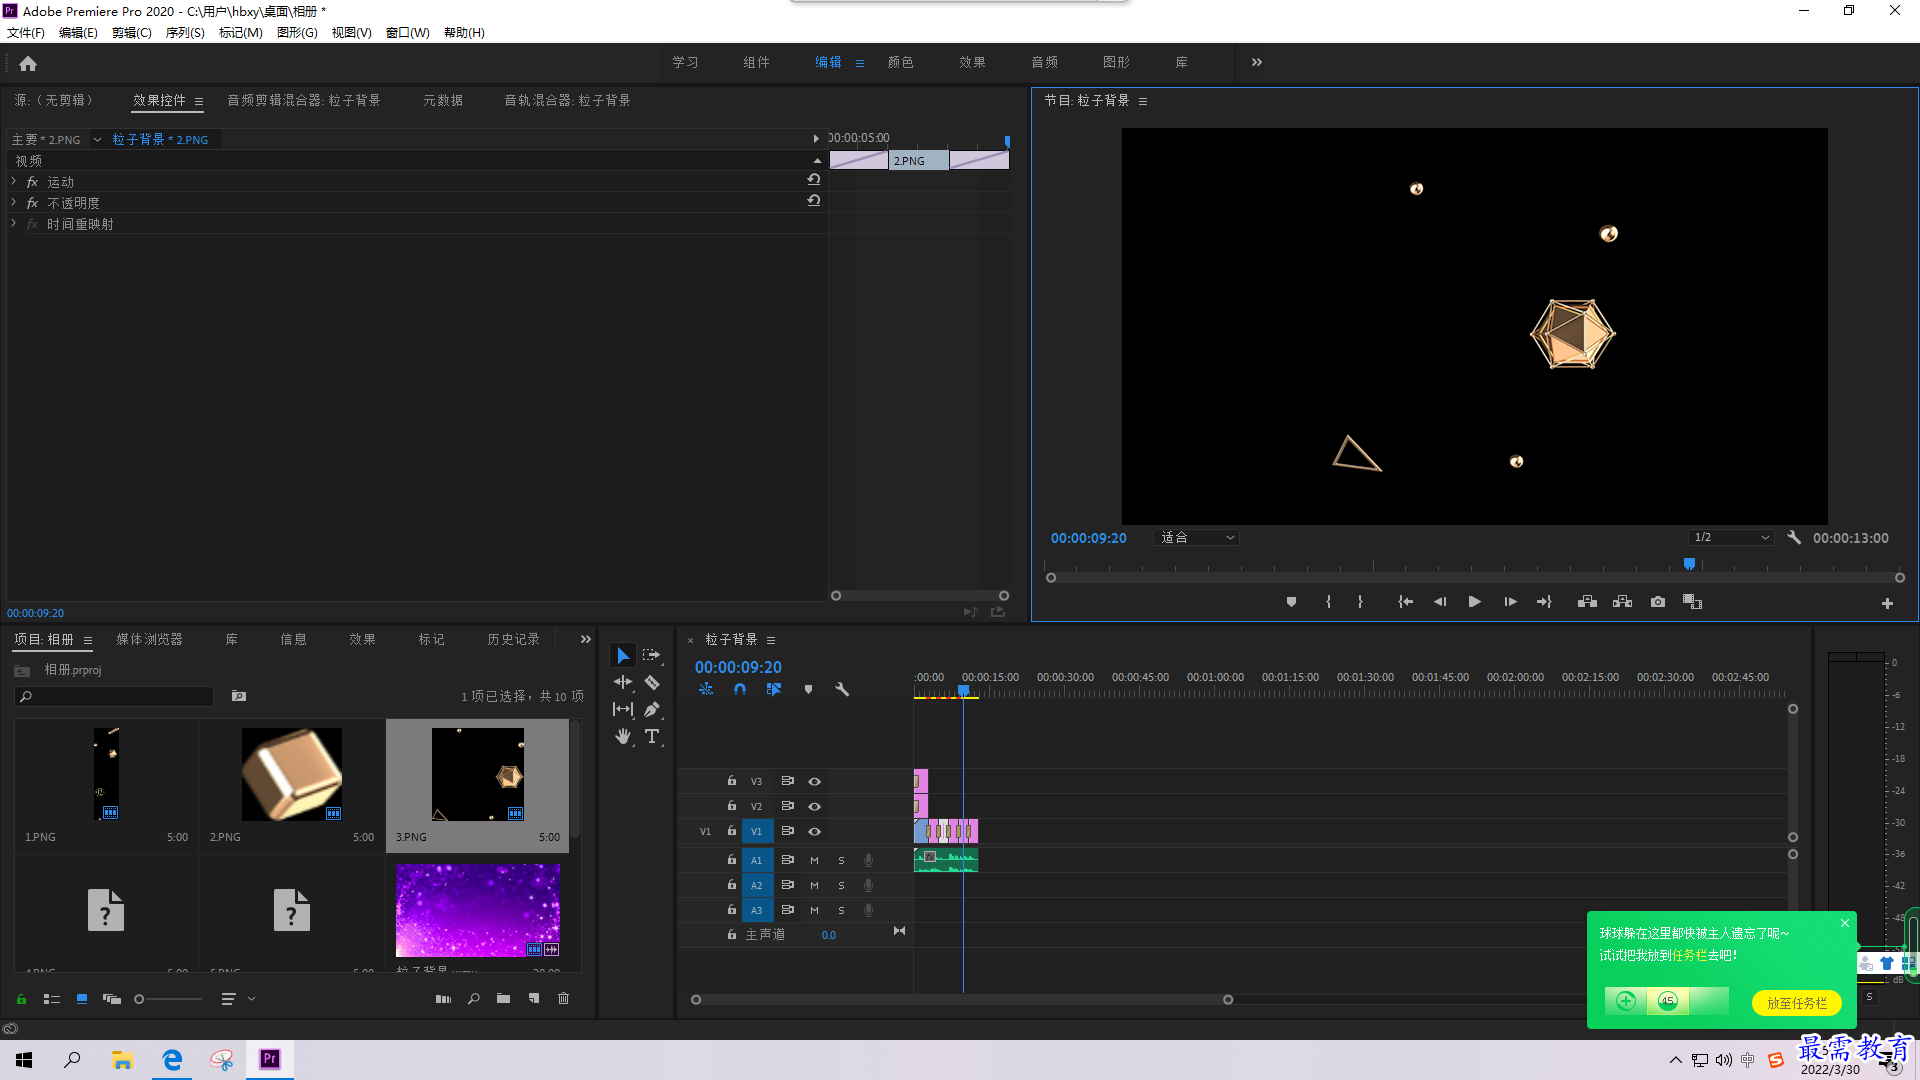The width and height of the screenshot is (1920, 1080).
Task: Switch to 音频 workspace tab
Action: pos(1045,62)
